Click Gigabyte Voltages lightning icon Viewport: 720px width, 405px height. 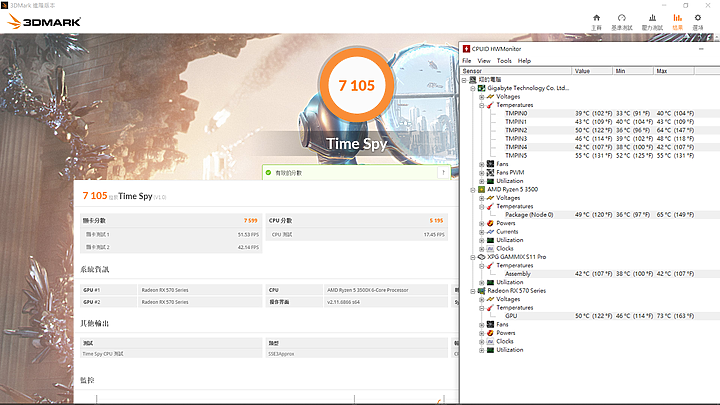click(490, 97)
